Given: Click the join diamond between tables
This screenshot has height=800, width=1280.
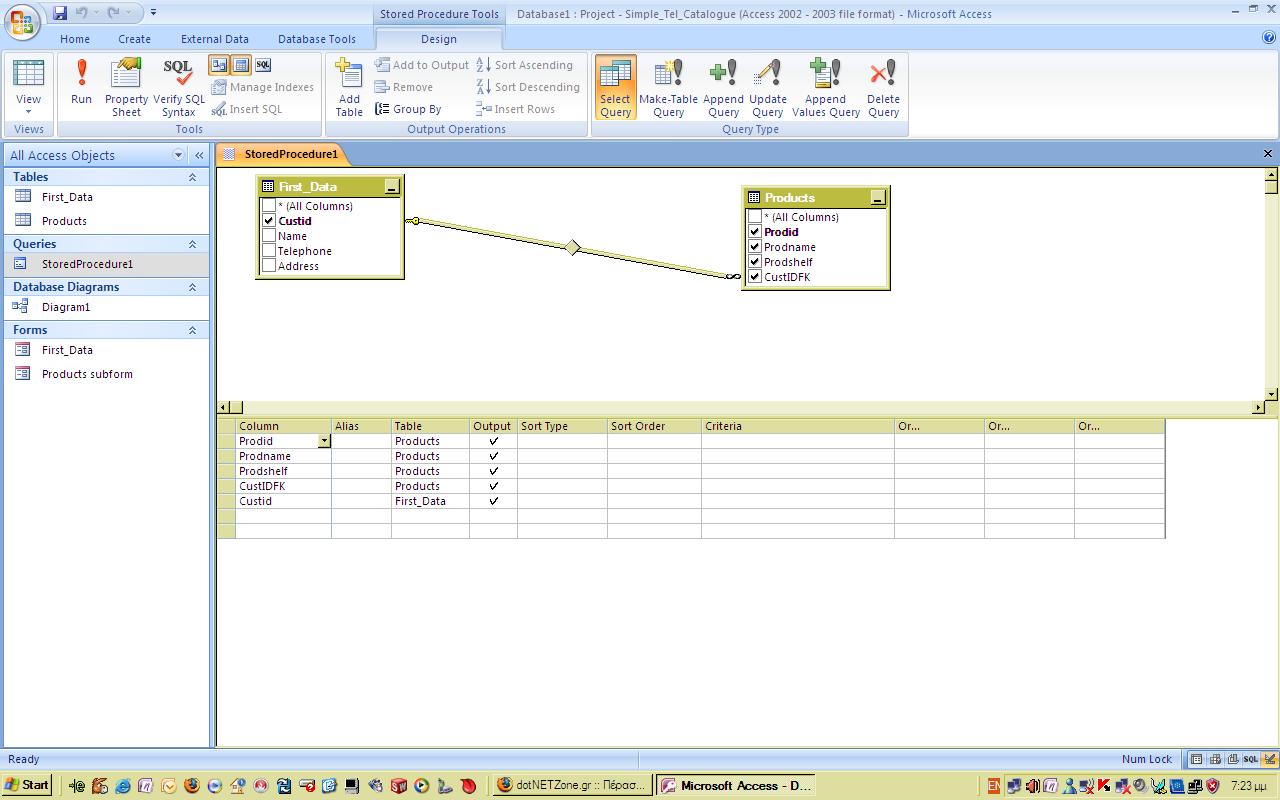Looking at the screenshot, I should click(572, 247).
